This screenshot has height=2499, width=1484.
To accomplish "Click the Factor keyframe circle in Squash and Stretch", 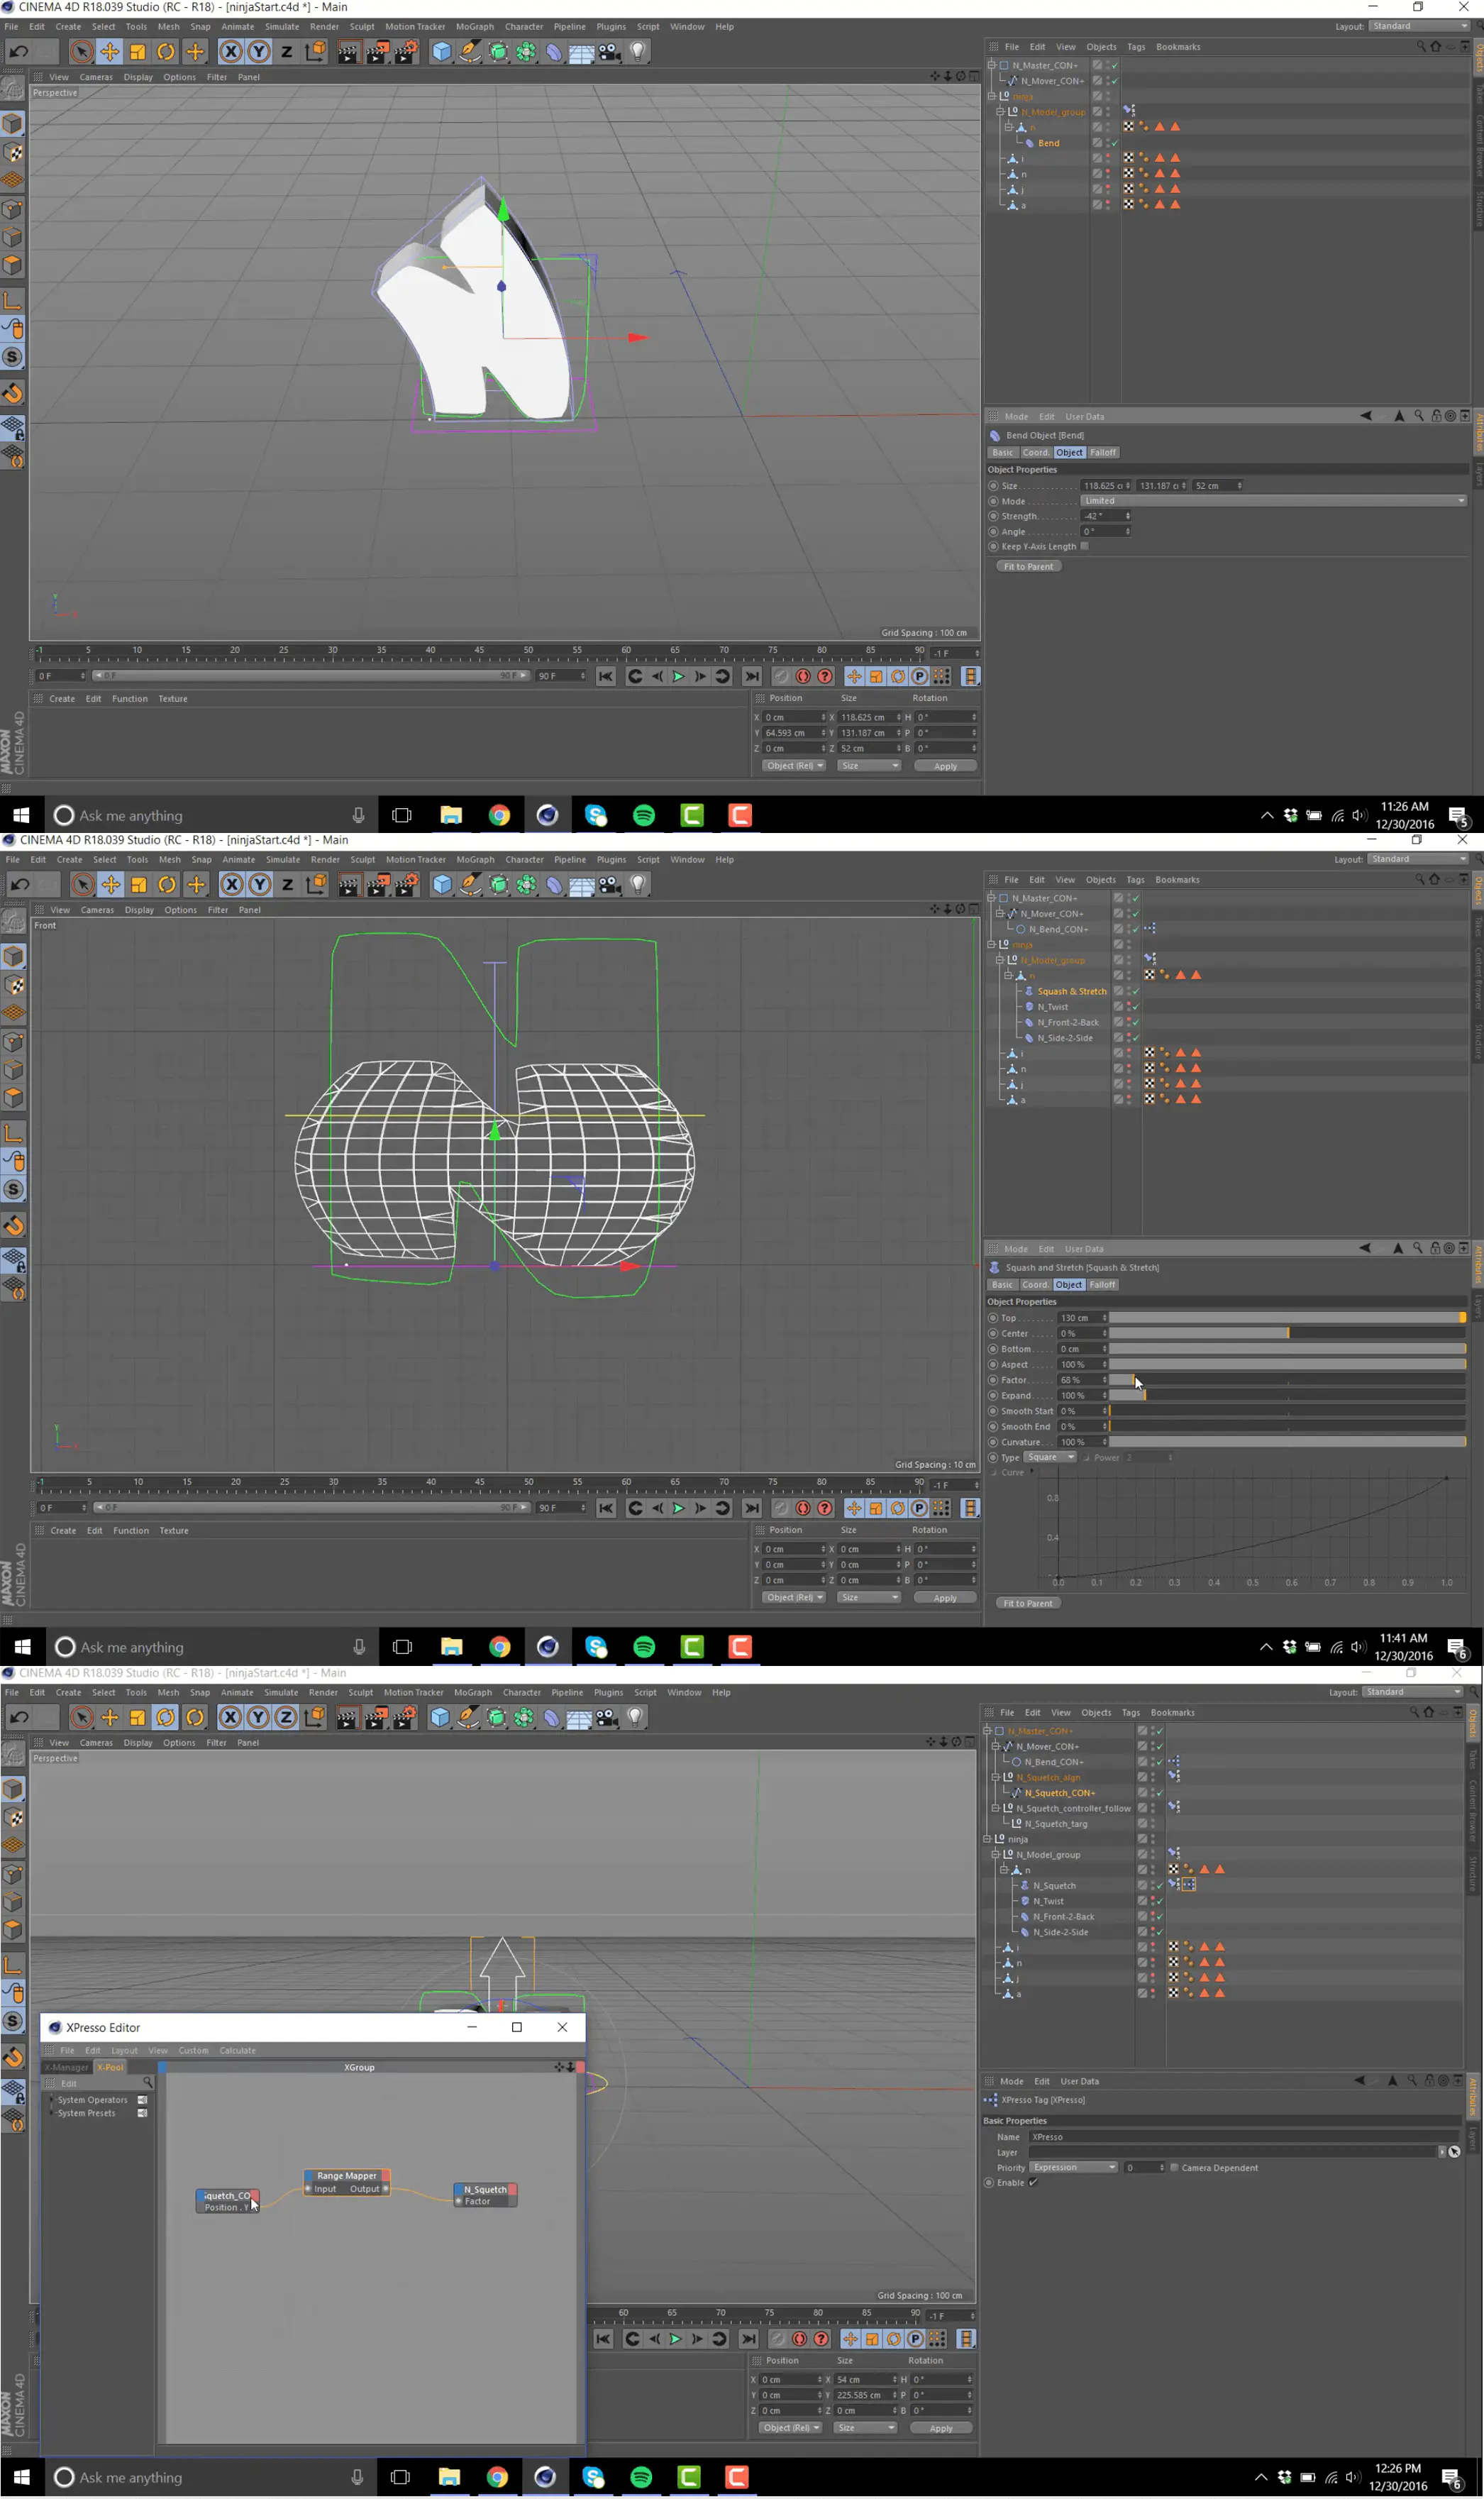I will (x=993, y=1380).
